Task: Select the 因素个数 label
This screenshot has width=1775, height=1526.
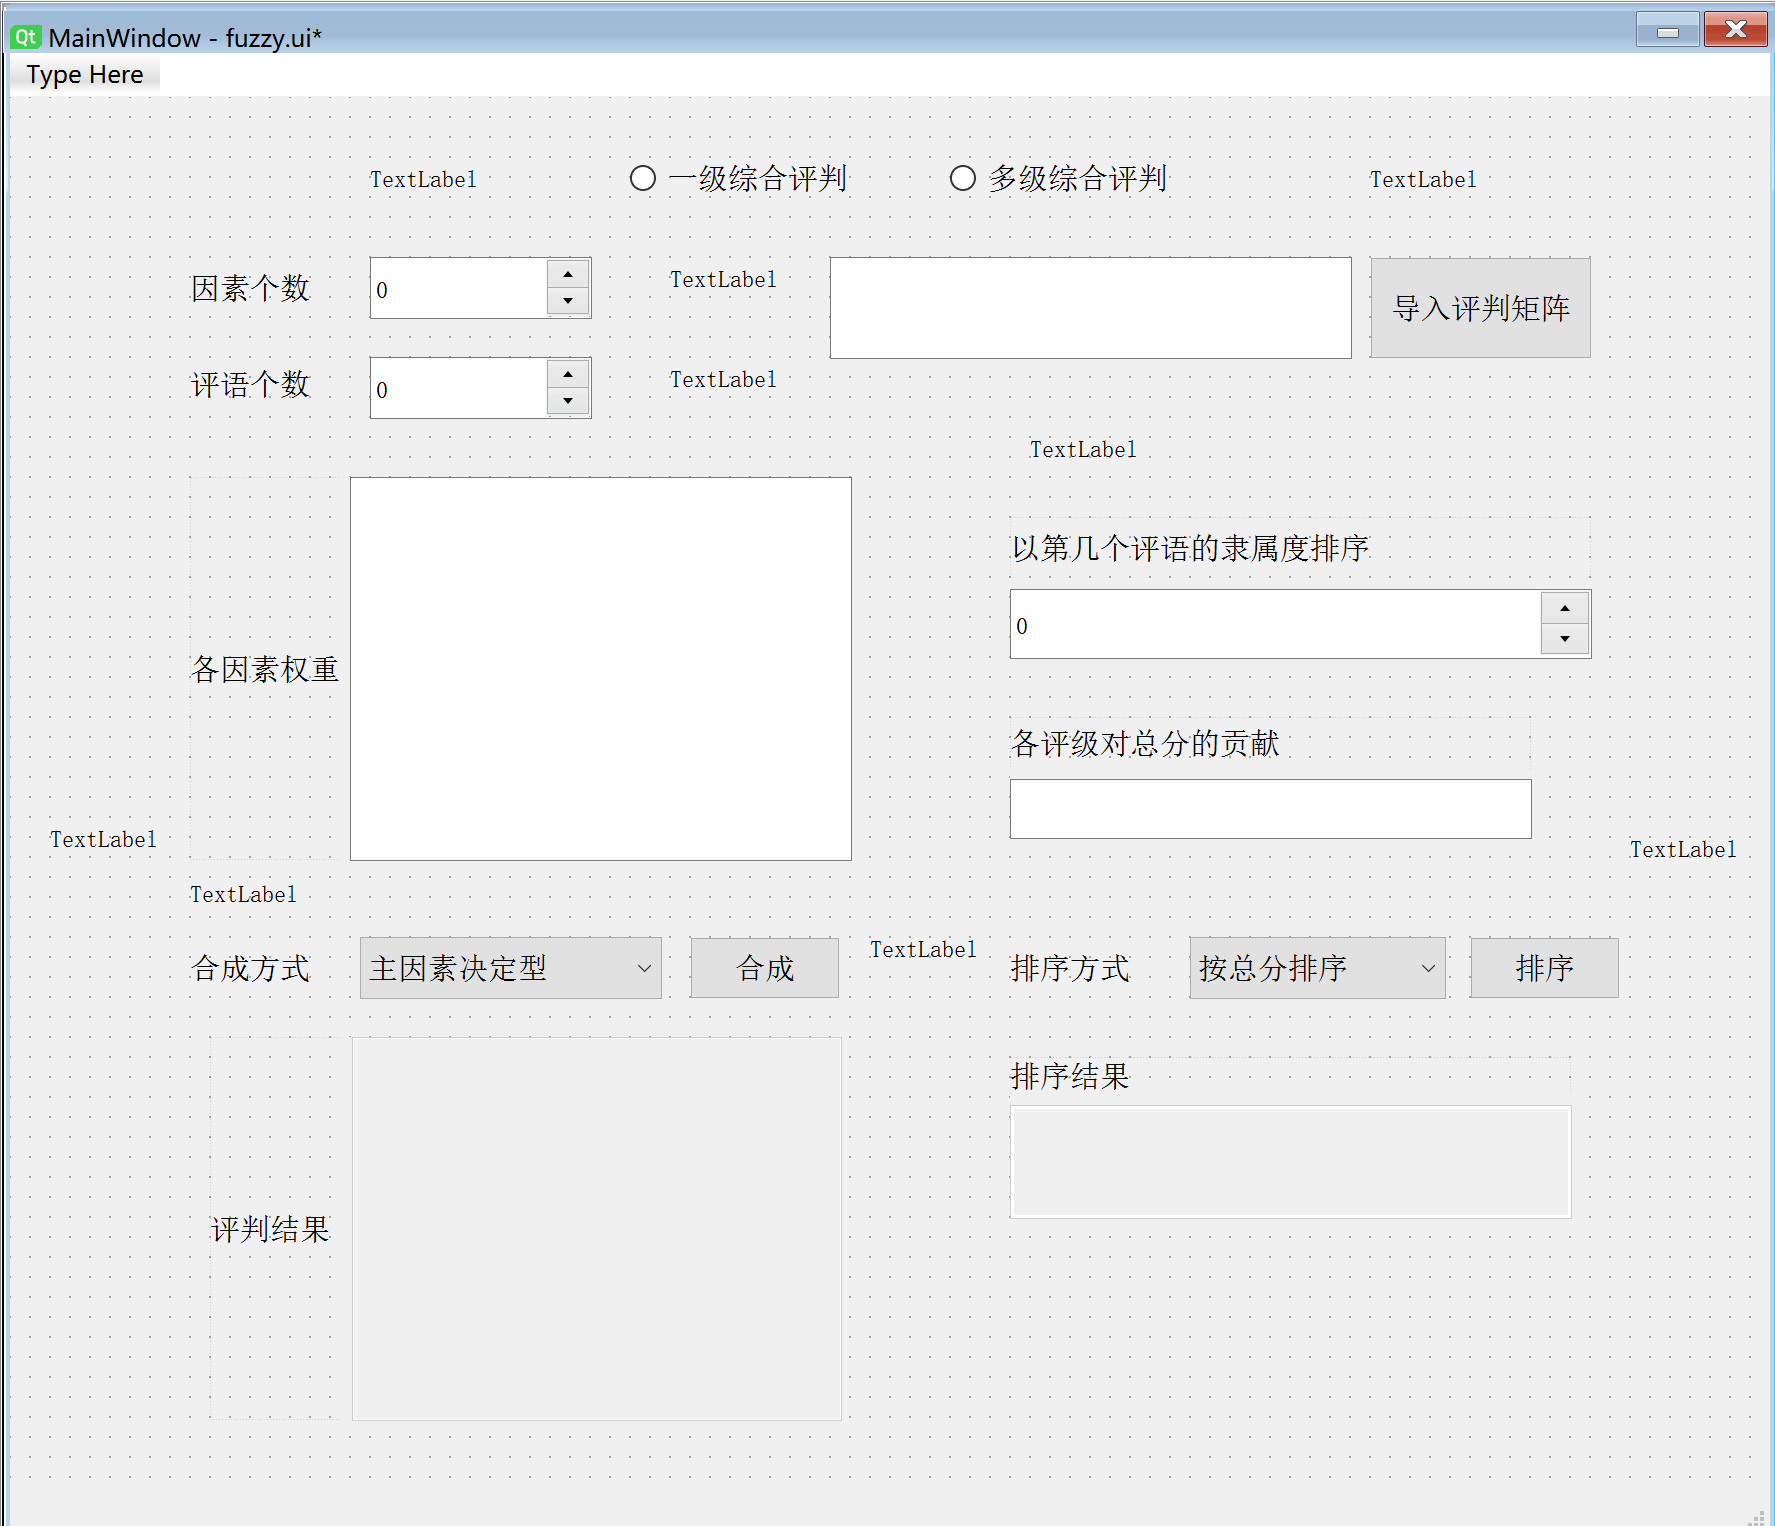Action: (251, 289)
